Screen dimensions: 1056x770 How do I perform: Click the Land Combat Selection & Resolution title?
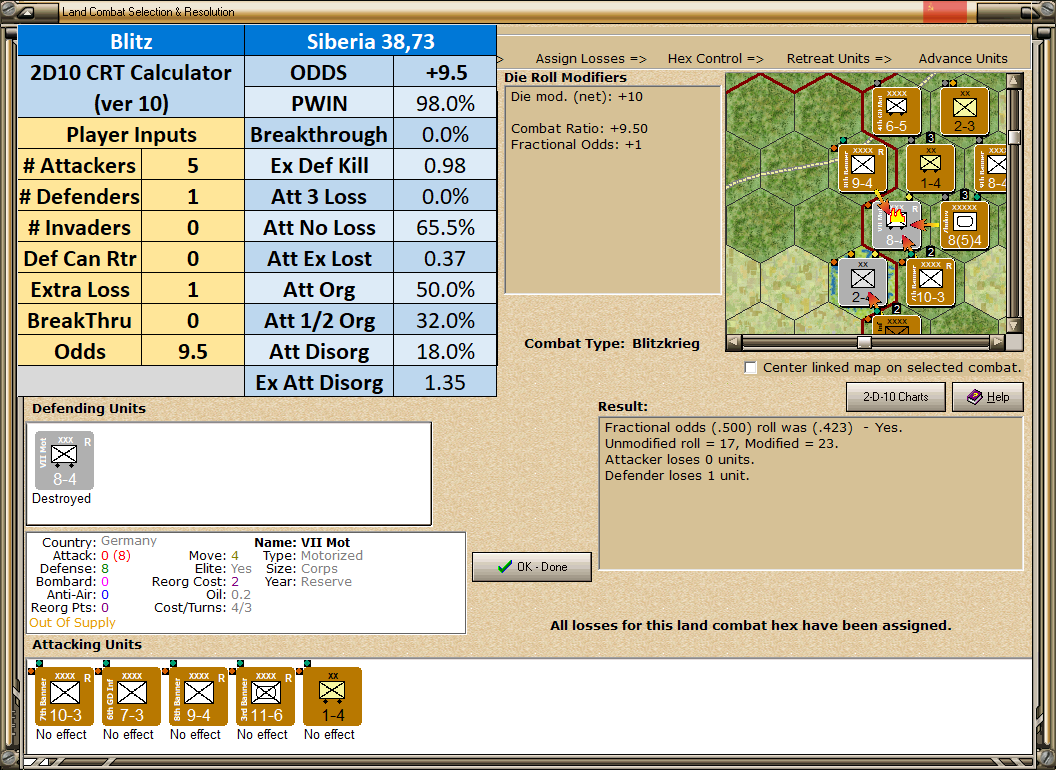148,11
